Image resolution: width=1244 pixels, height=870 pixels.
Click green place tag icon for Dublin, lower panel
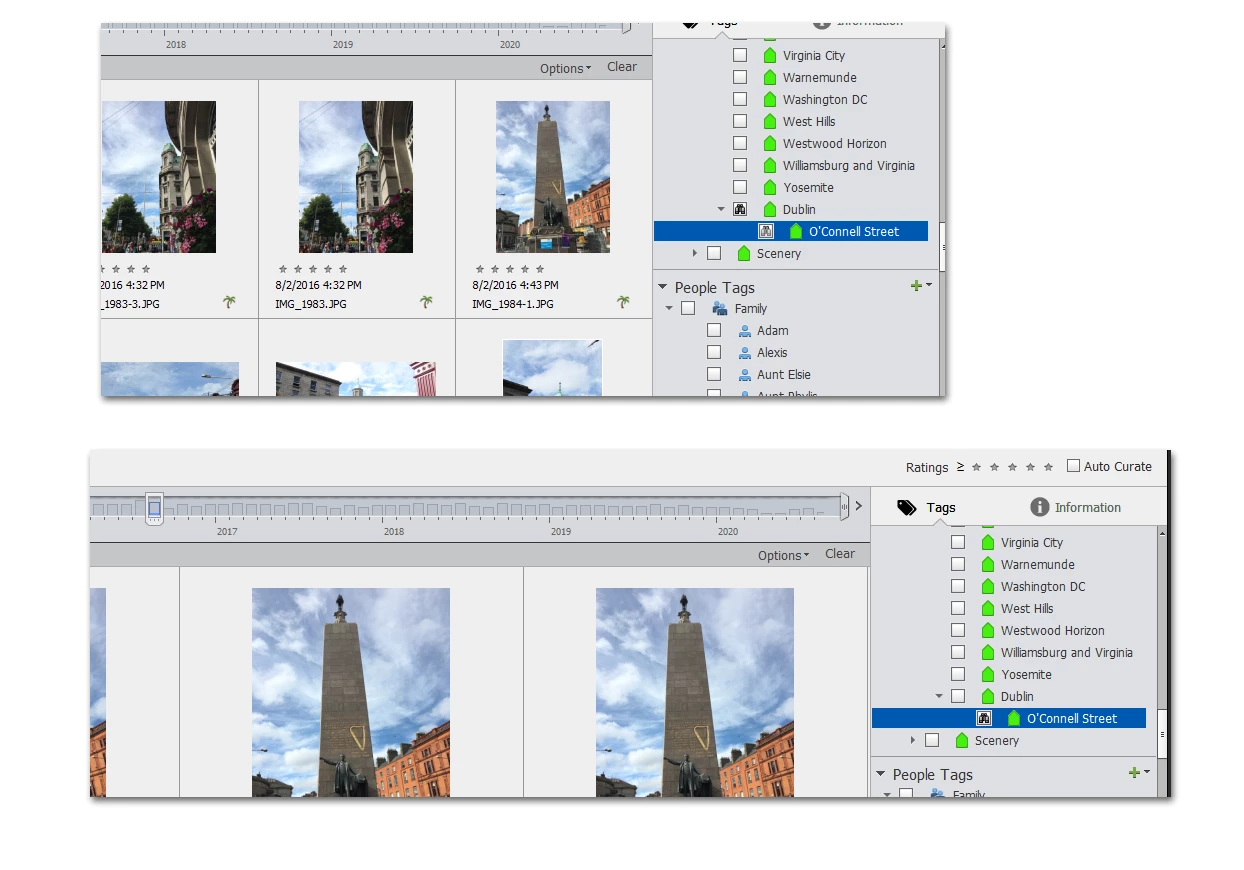point(988,696)
